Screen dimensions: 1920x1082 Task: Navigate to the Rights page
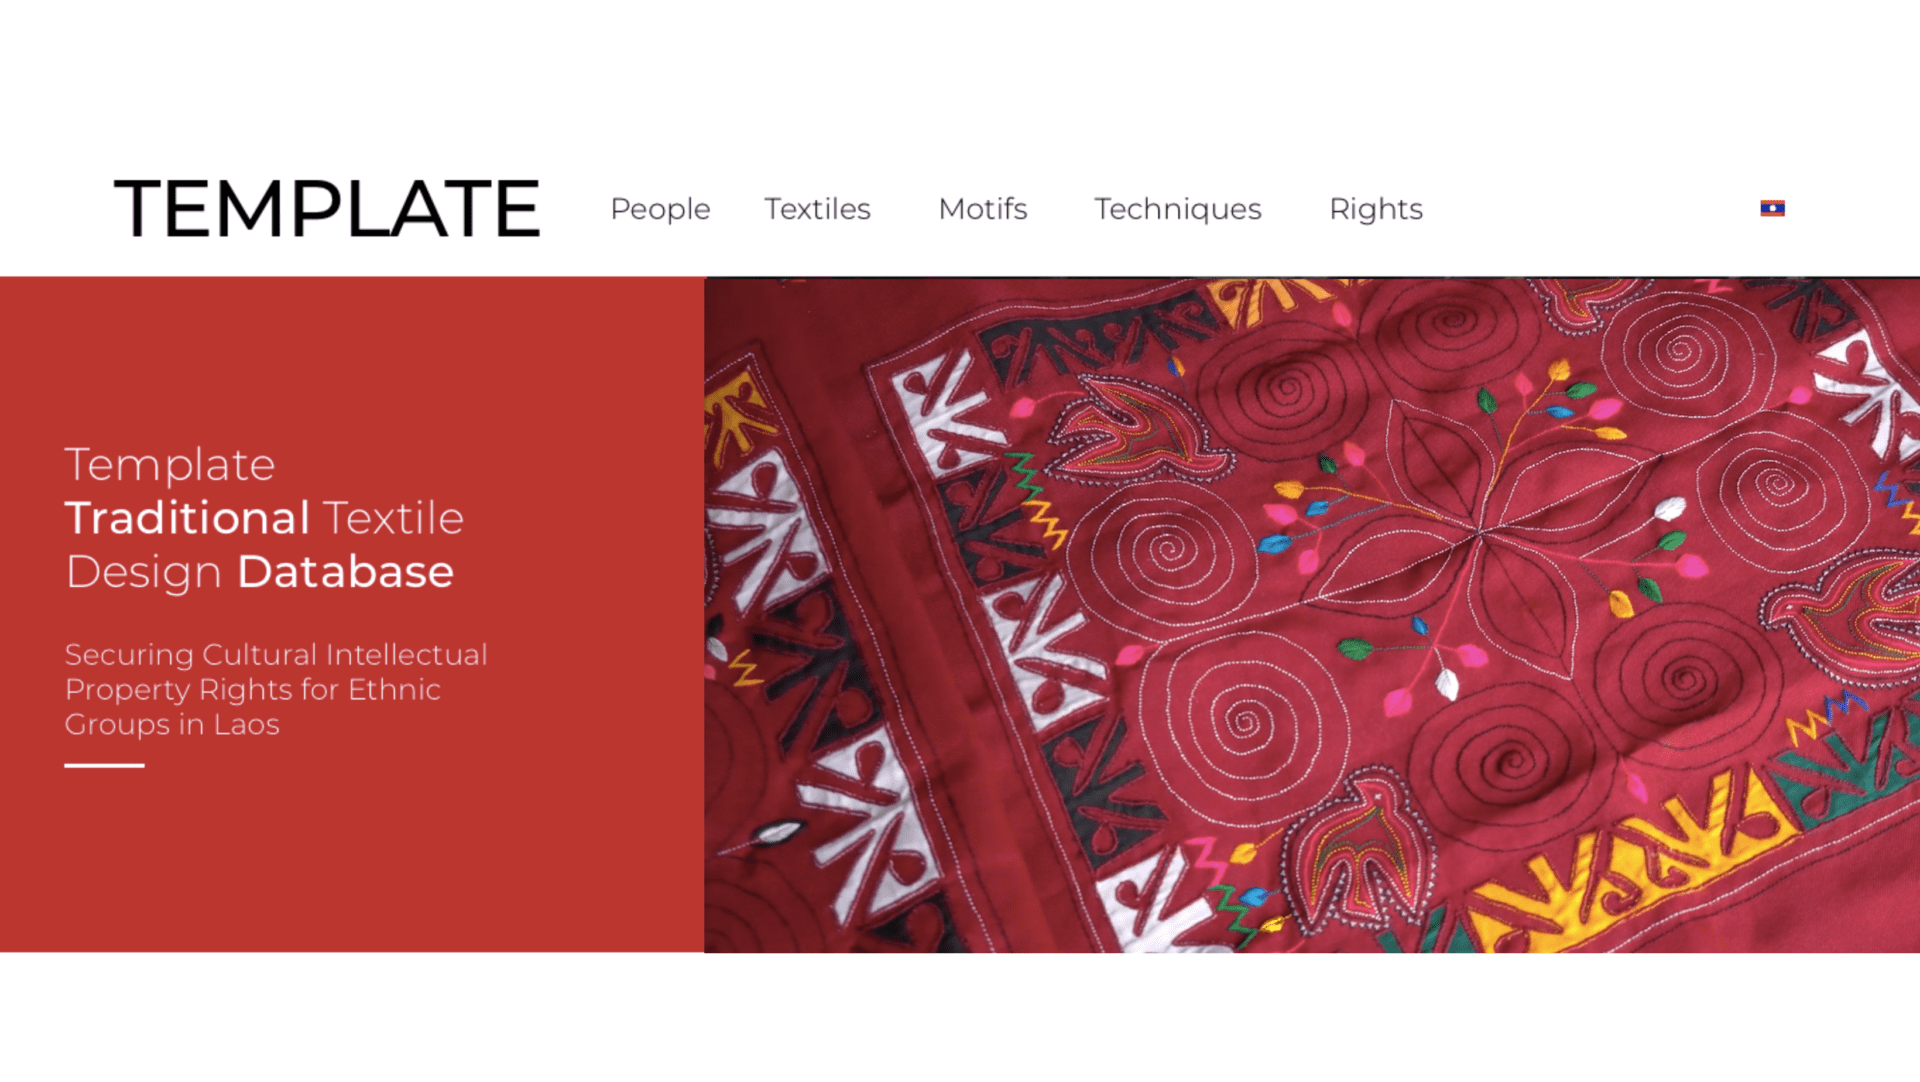(1375, 209)
